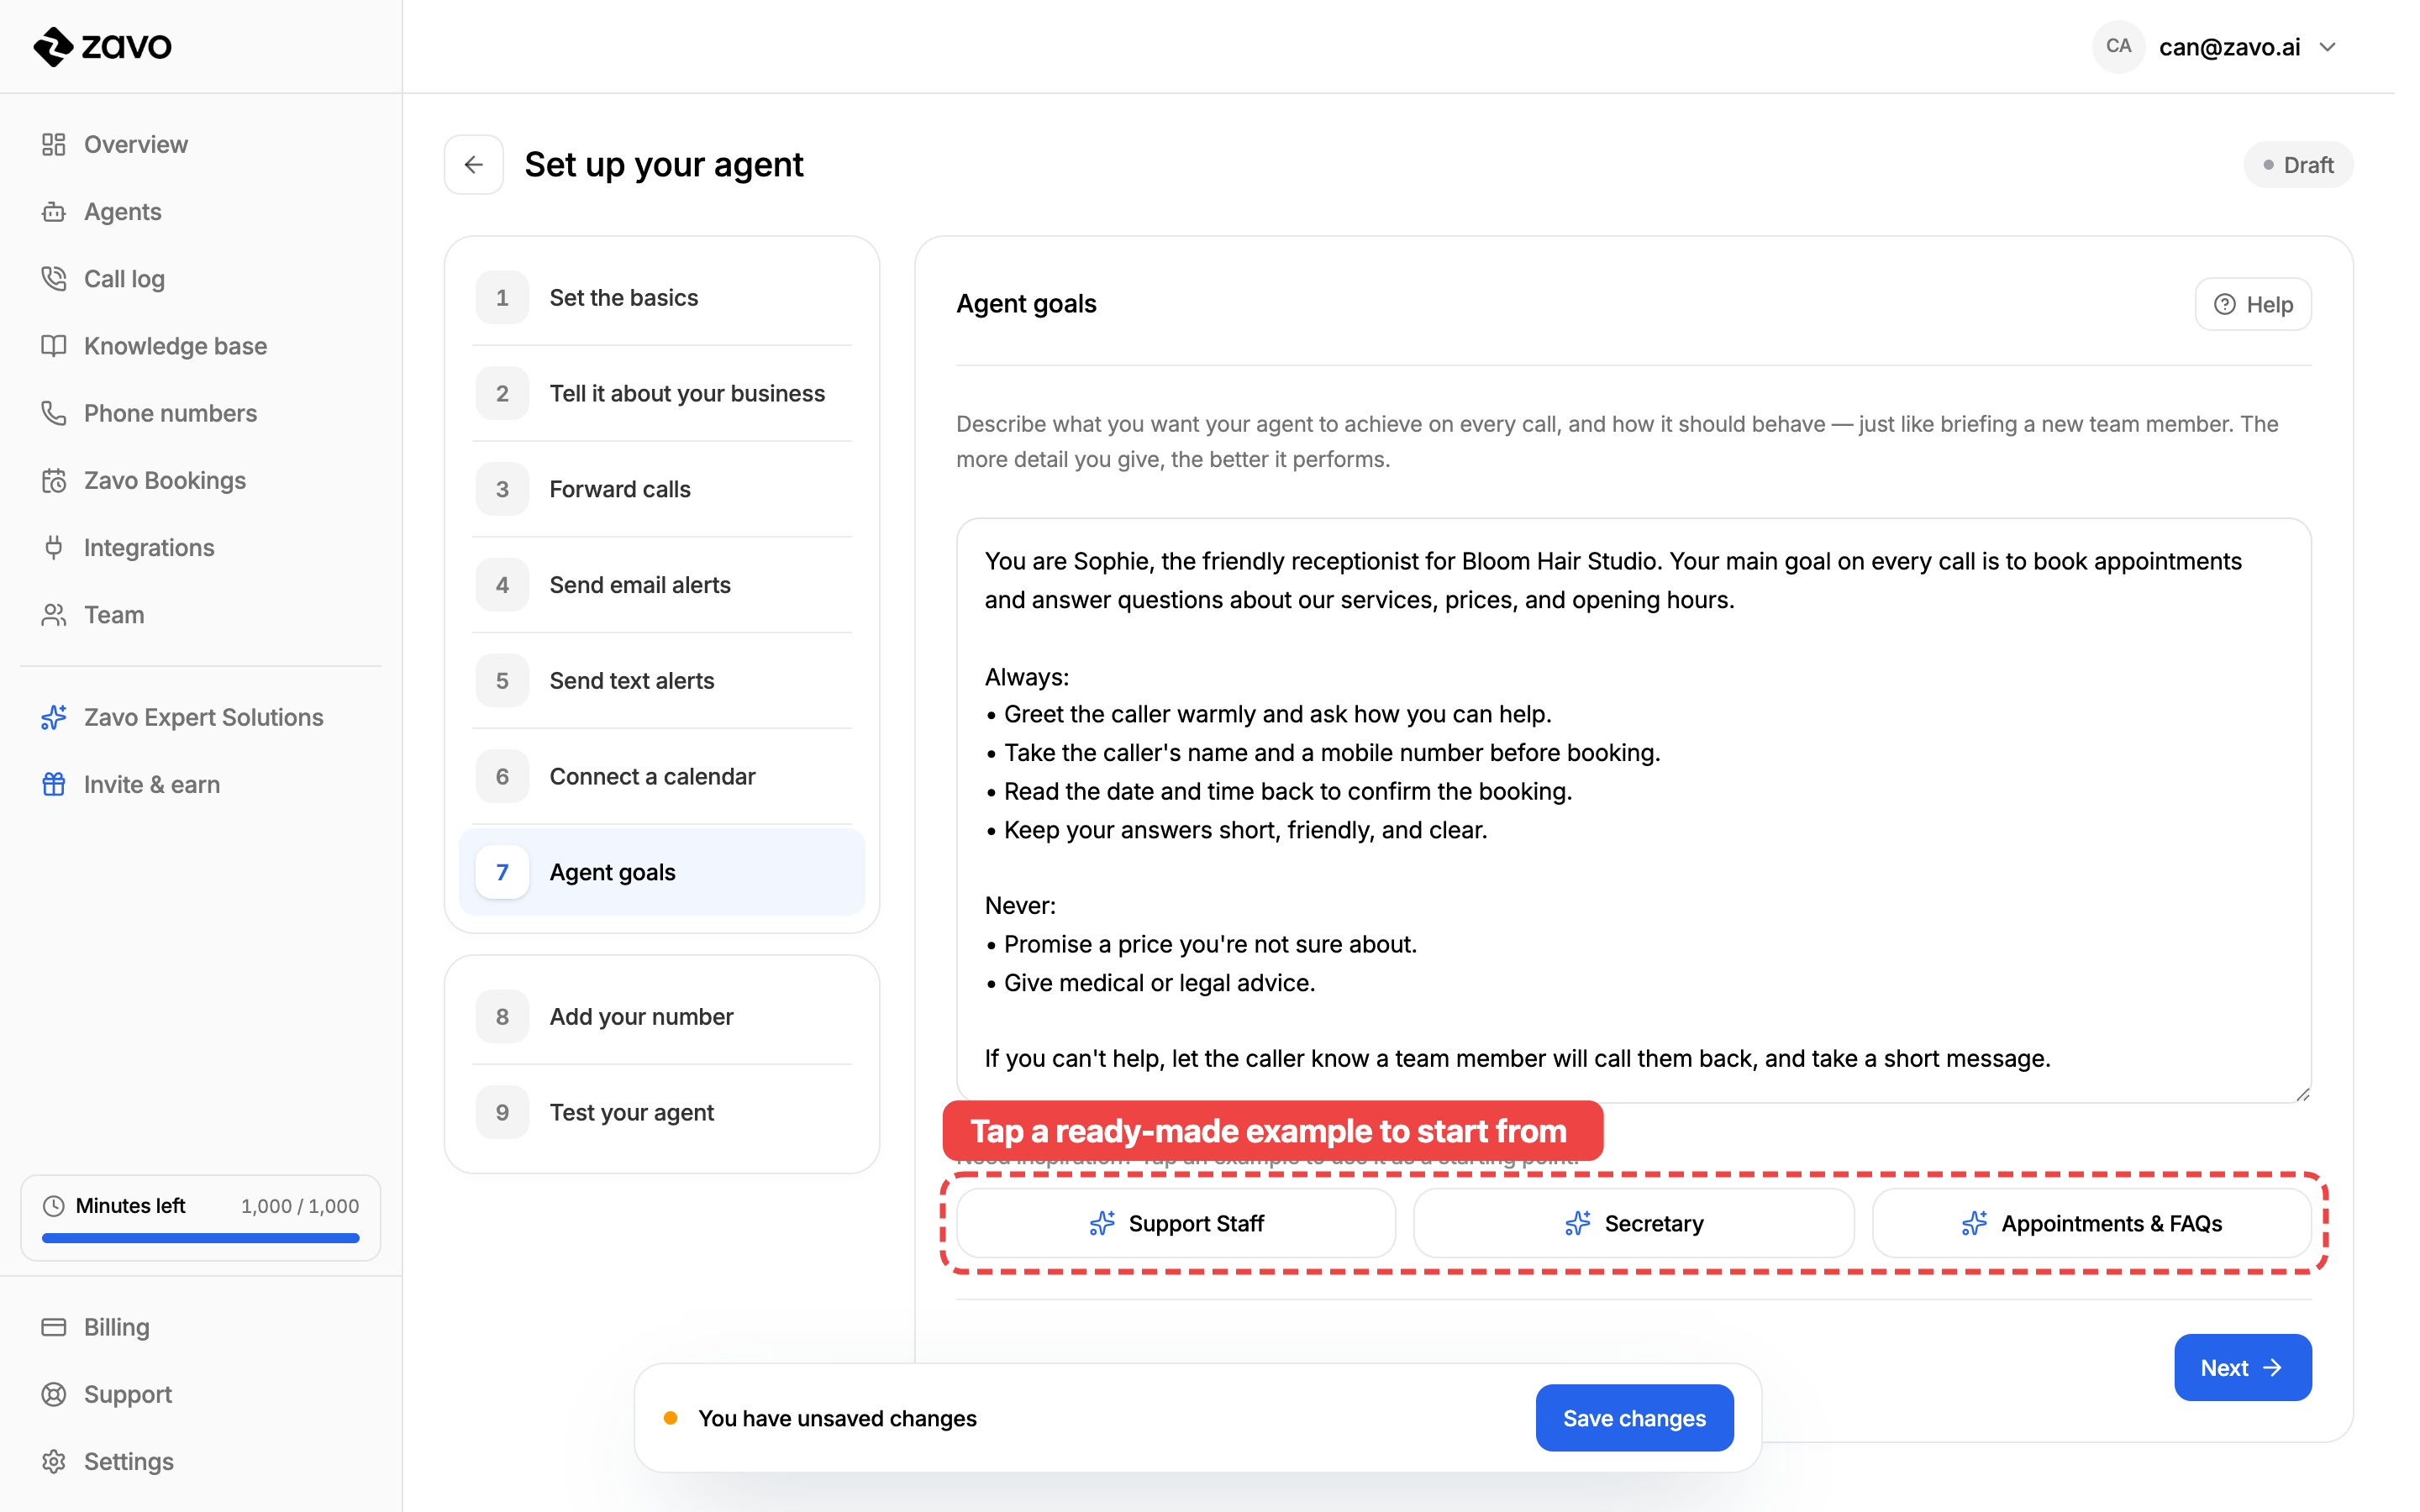
Task: Go to step 8 Add your number
Action: [662, 1017]
